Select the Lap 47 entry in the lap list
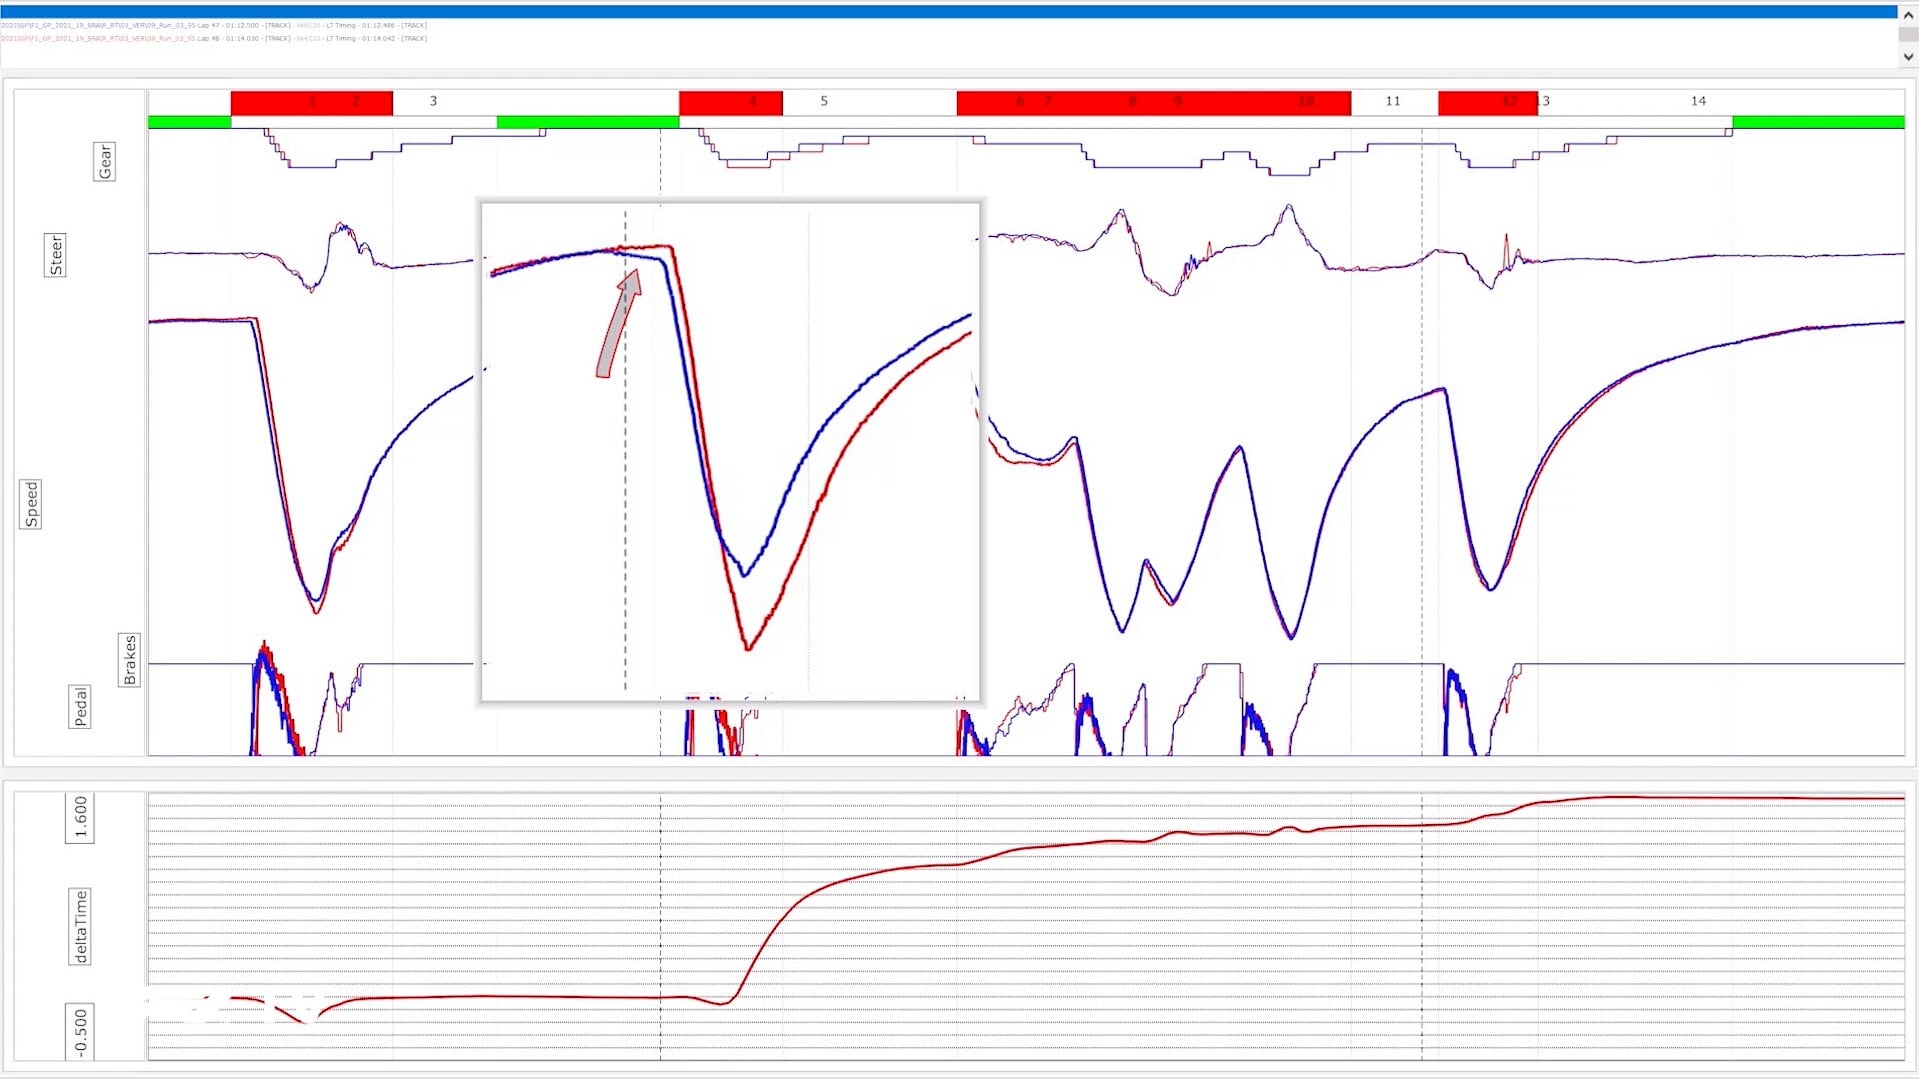Screen dimensions: 1919x1079 click(x=214, y=25)
